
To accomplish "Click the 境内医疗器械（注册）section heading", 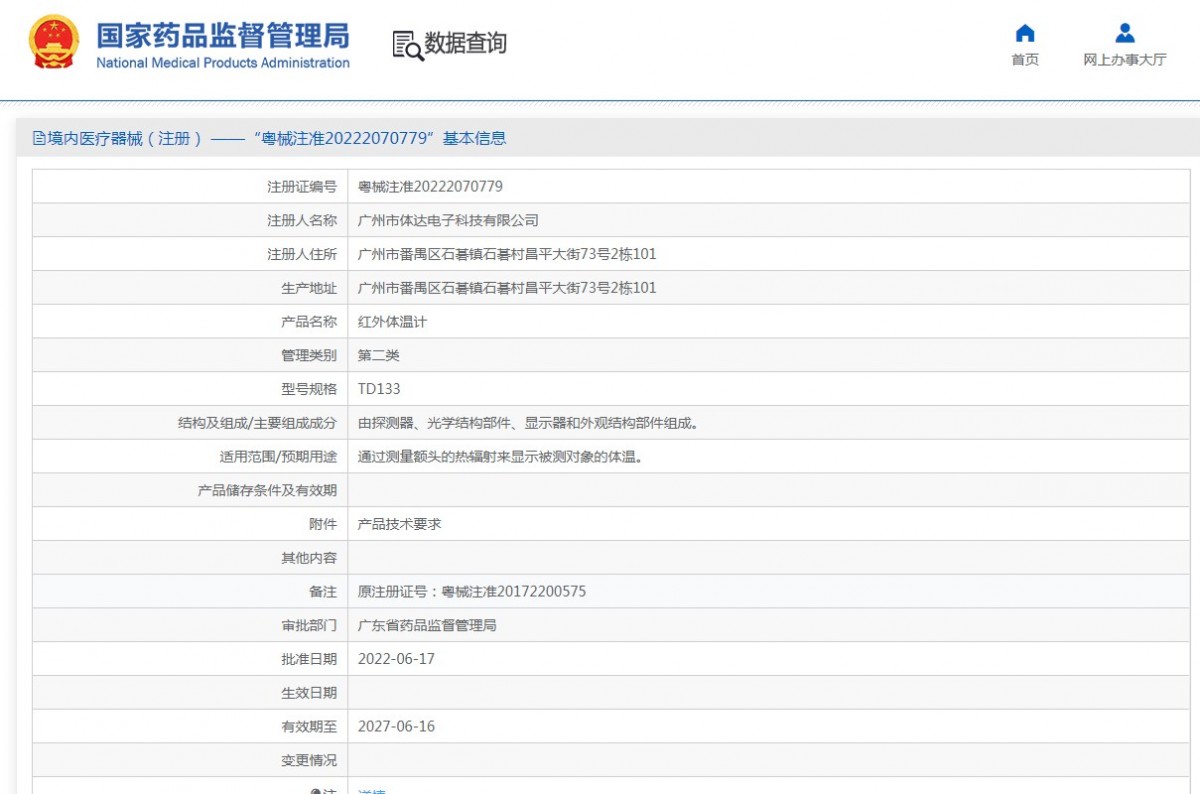I will 270,138.
